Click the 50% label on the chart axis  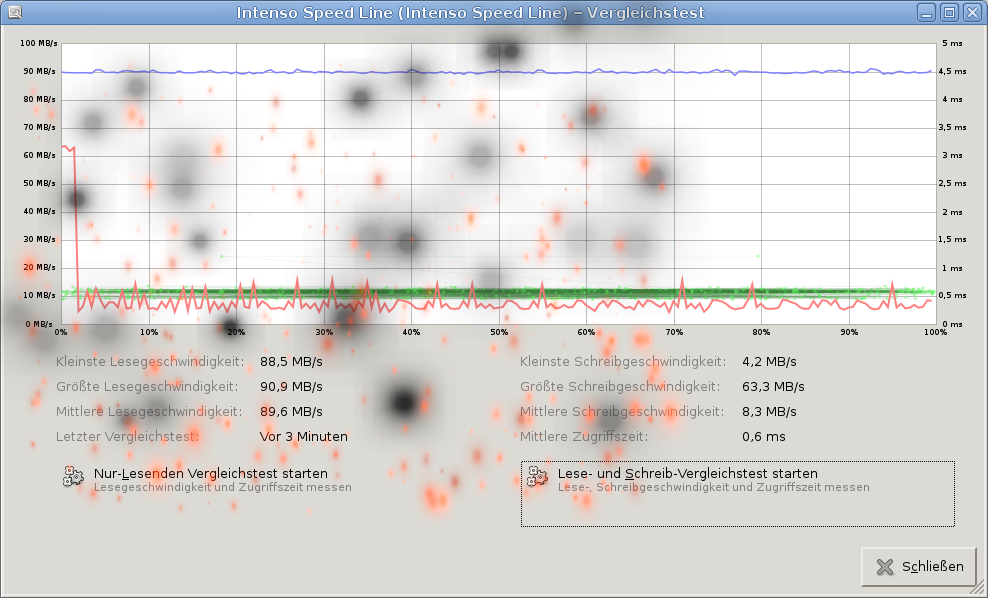[499, 332]
